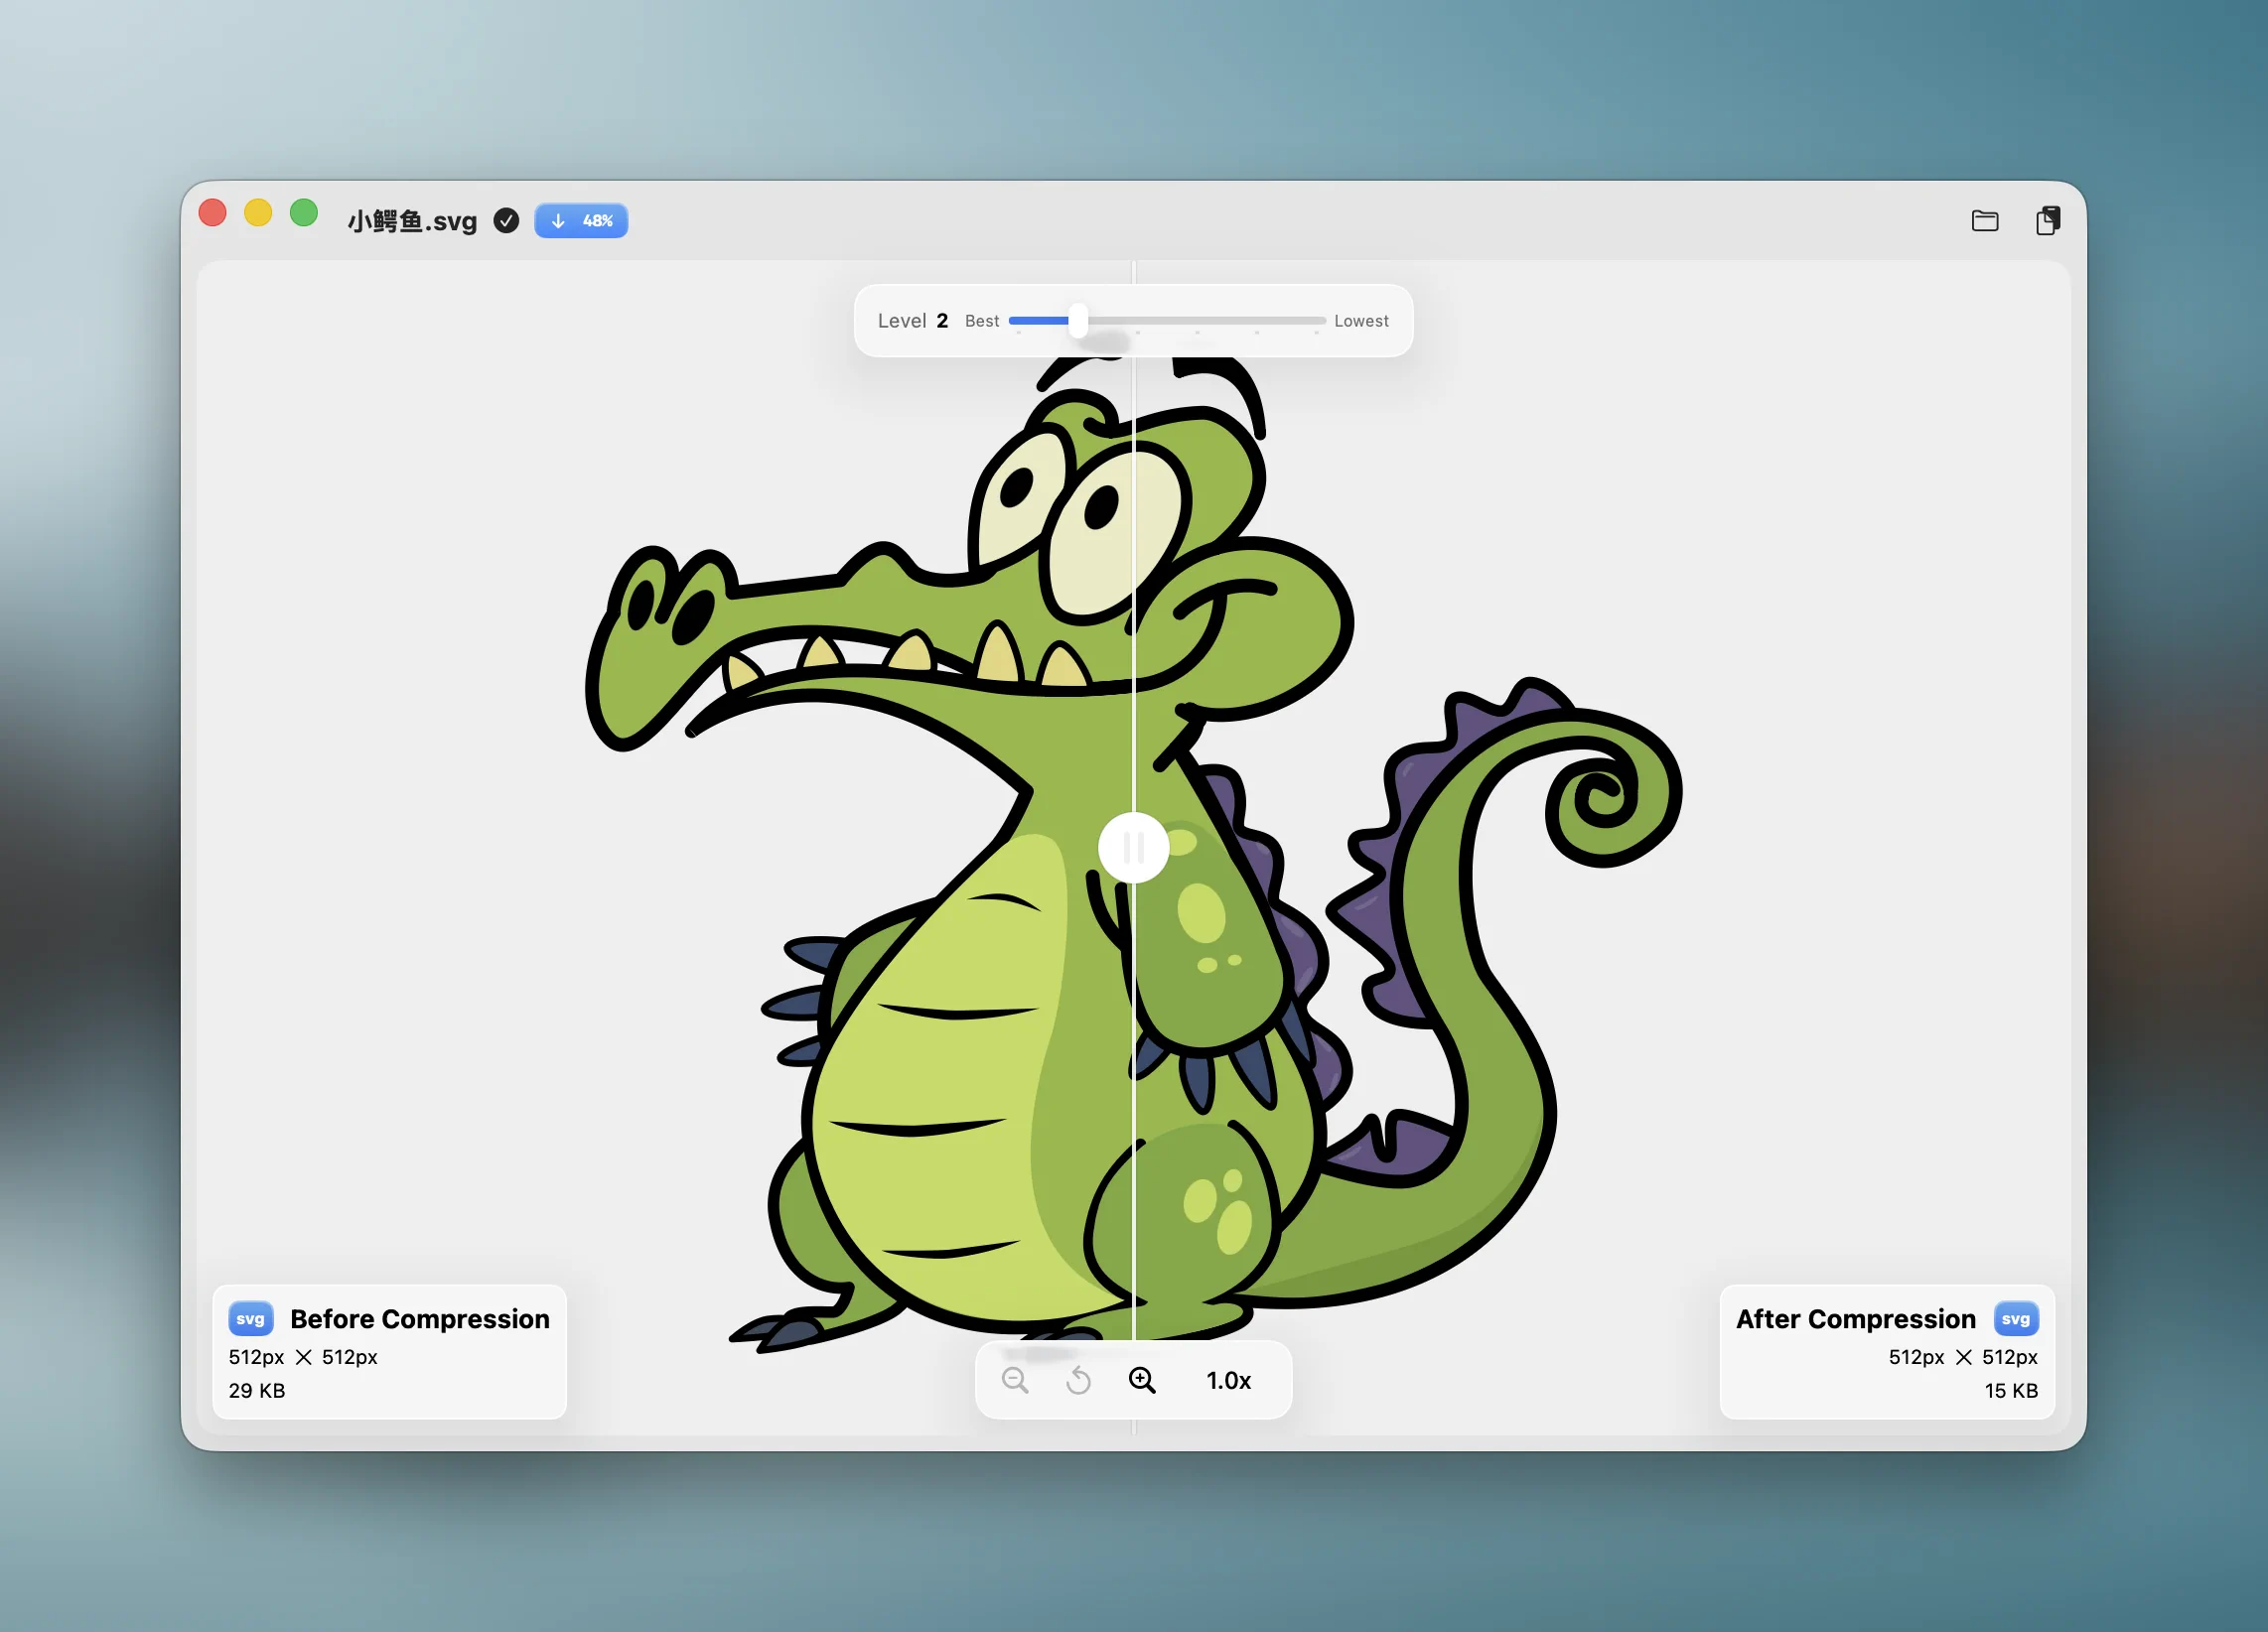The width and height of the screenshot is (2268, 1632).
Task: Click the After Compression info card
Action: tap(1886, 1351)
